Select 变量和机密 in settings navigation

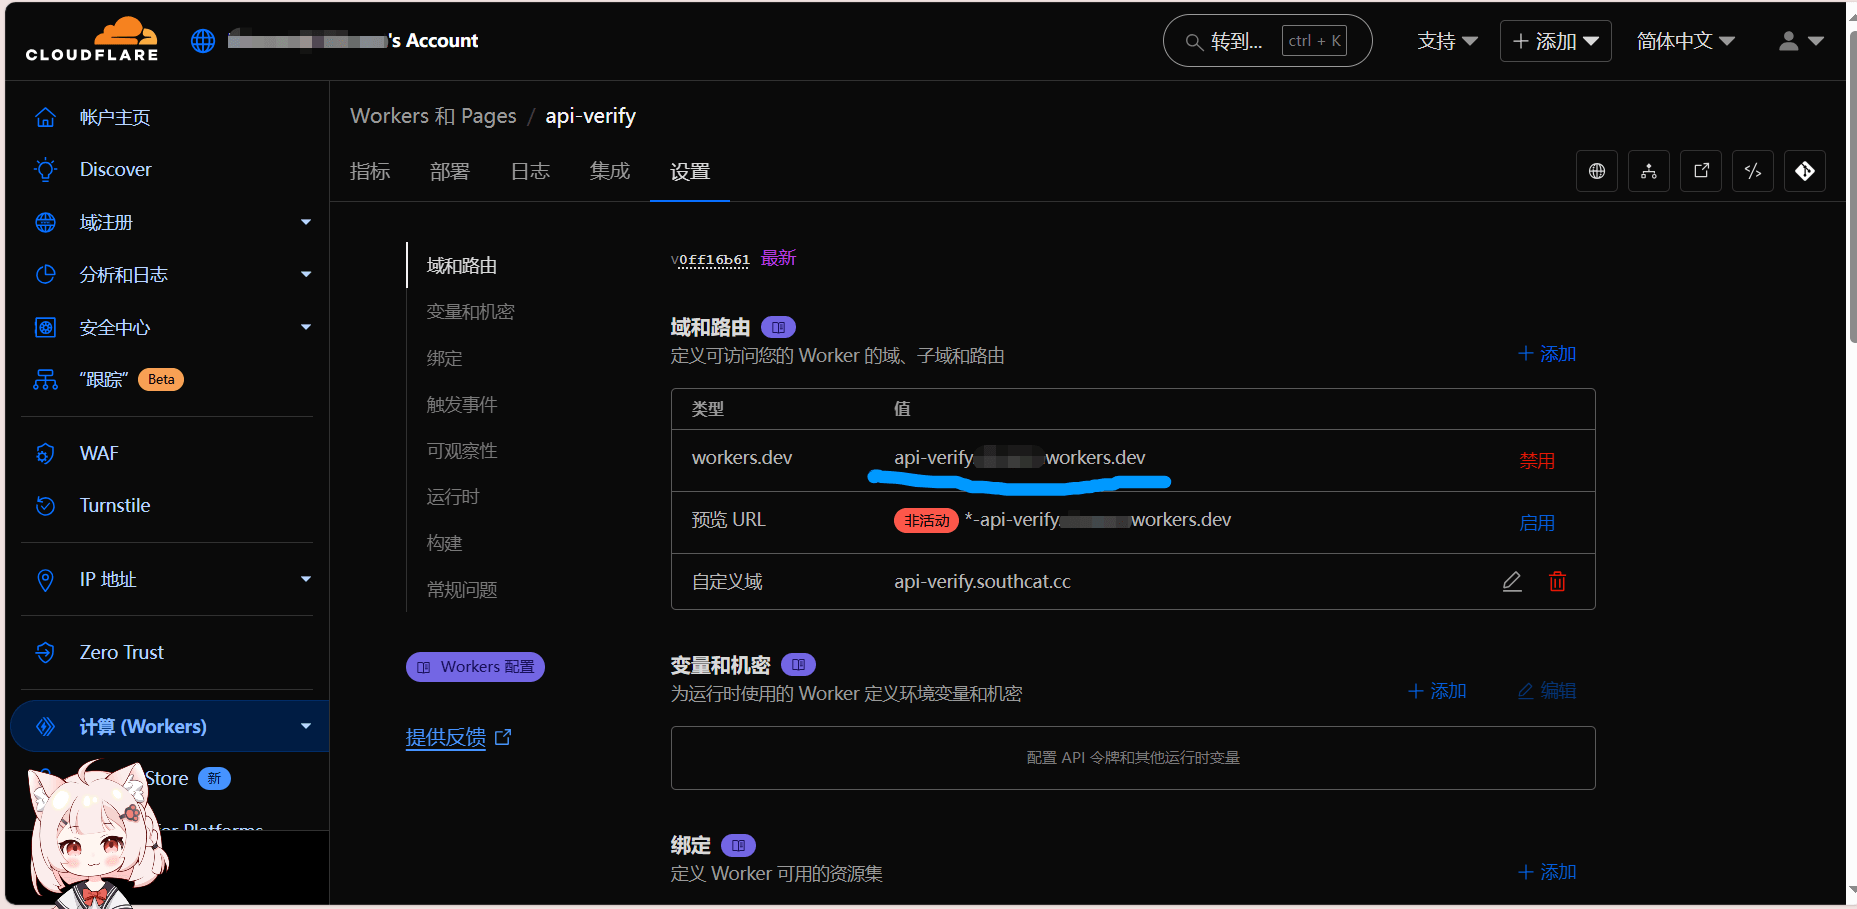coord(470,312)
